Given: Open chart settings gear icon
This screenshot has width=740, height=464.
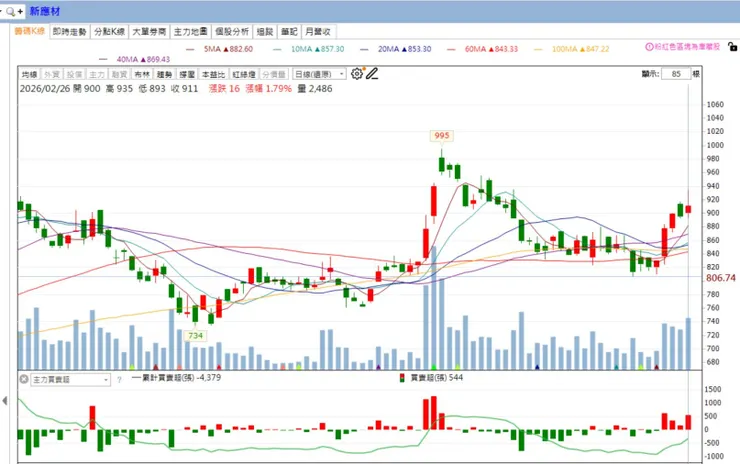Looking at the screenshot, I should click(357, 74).
